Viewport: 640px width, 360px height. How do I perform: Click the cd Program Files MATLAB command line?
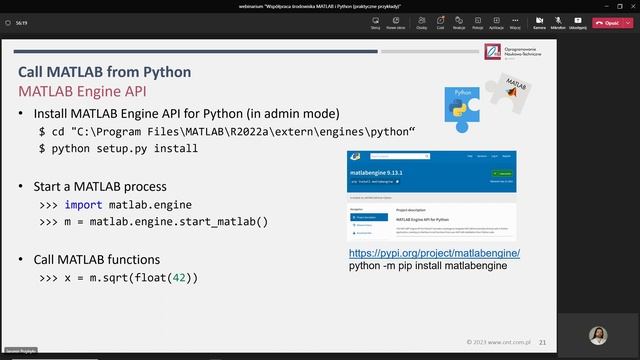[x=227, y=132]
